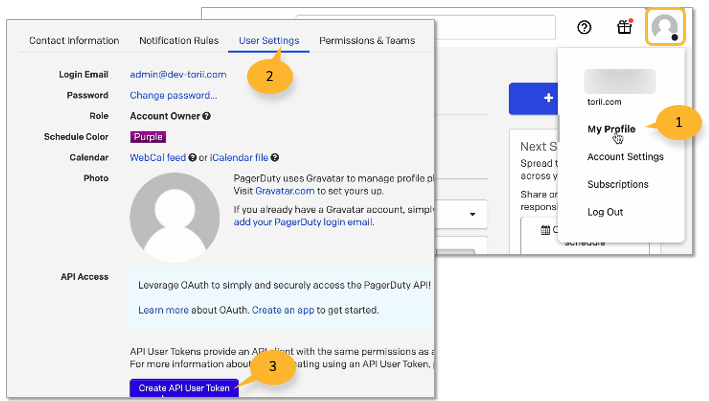
Task: Click the Learn more OAuth link
Action: [163, 311]
